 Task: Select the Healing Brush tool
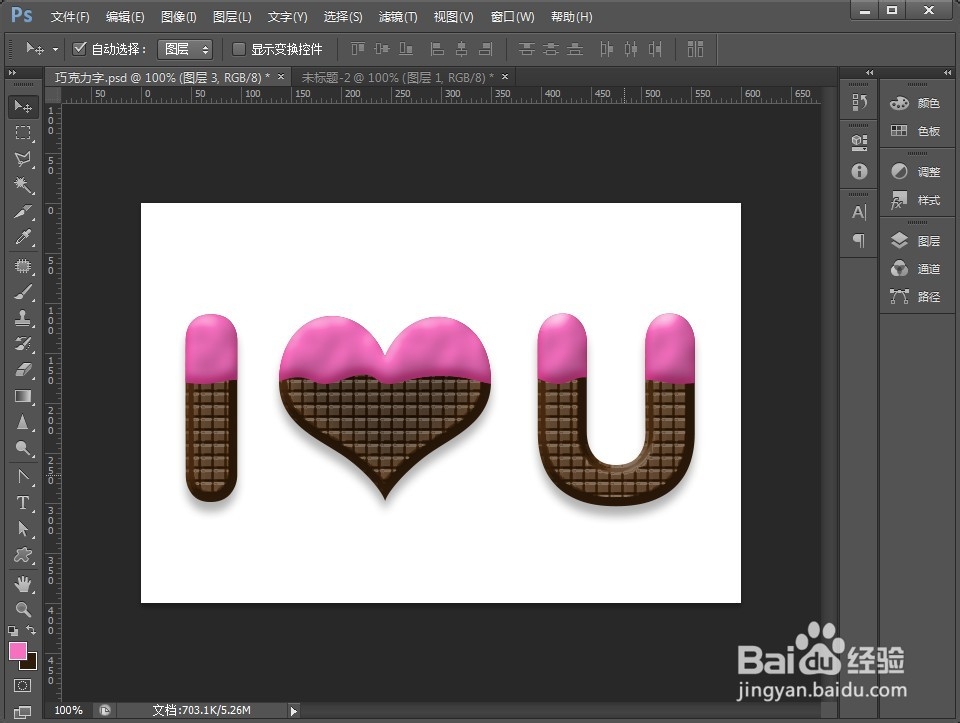23,266
